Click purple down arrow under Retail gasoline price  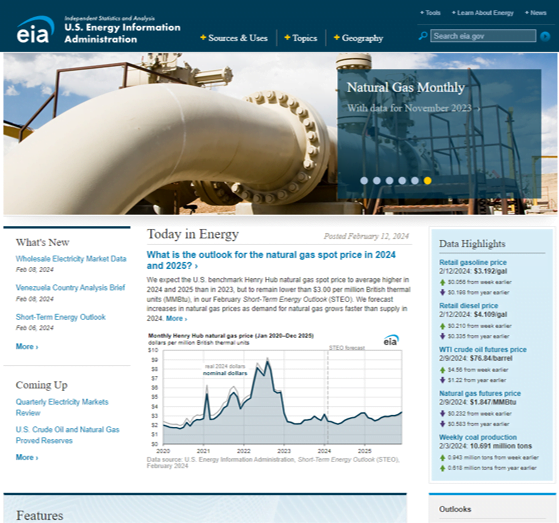coord(442,292)
